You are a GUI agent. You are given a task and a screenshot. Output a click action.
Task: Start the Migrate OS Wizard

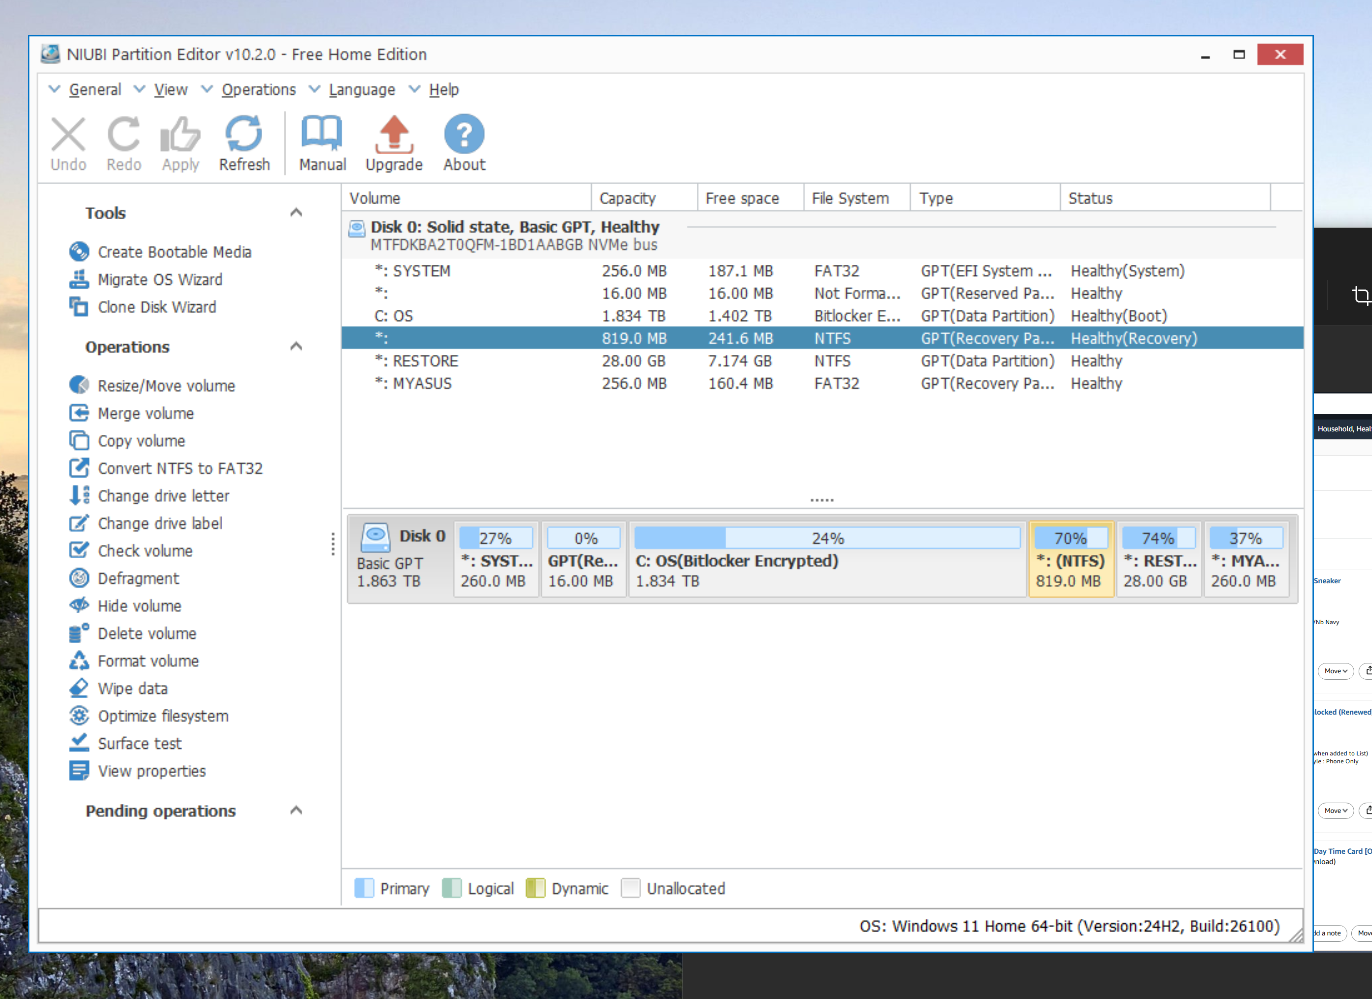click(x=160, y=280)
